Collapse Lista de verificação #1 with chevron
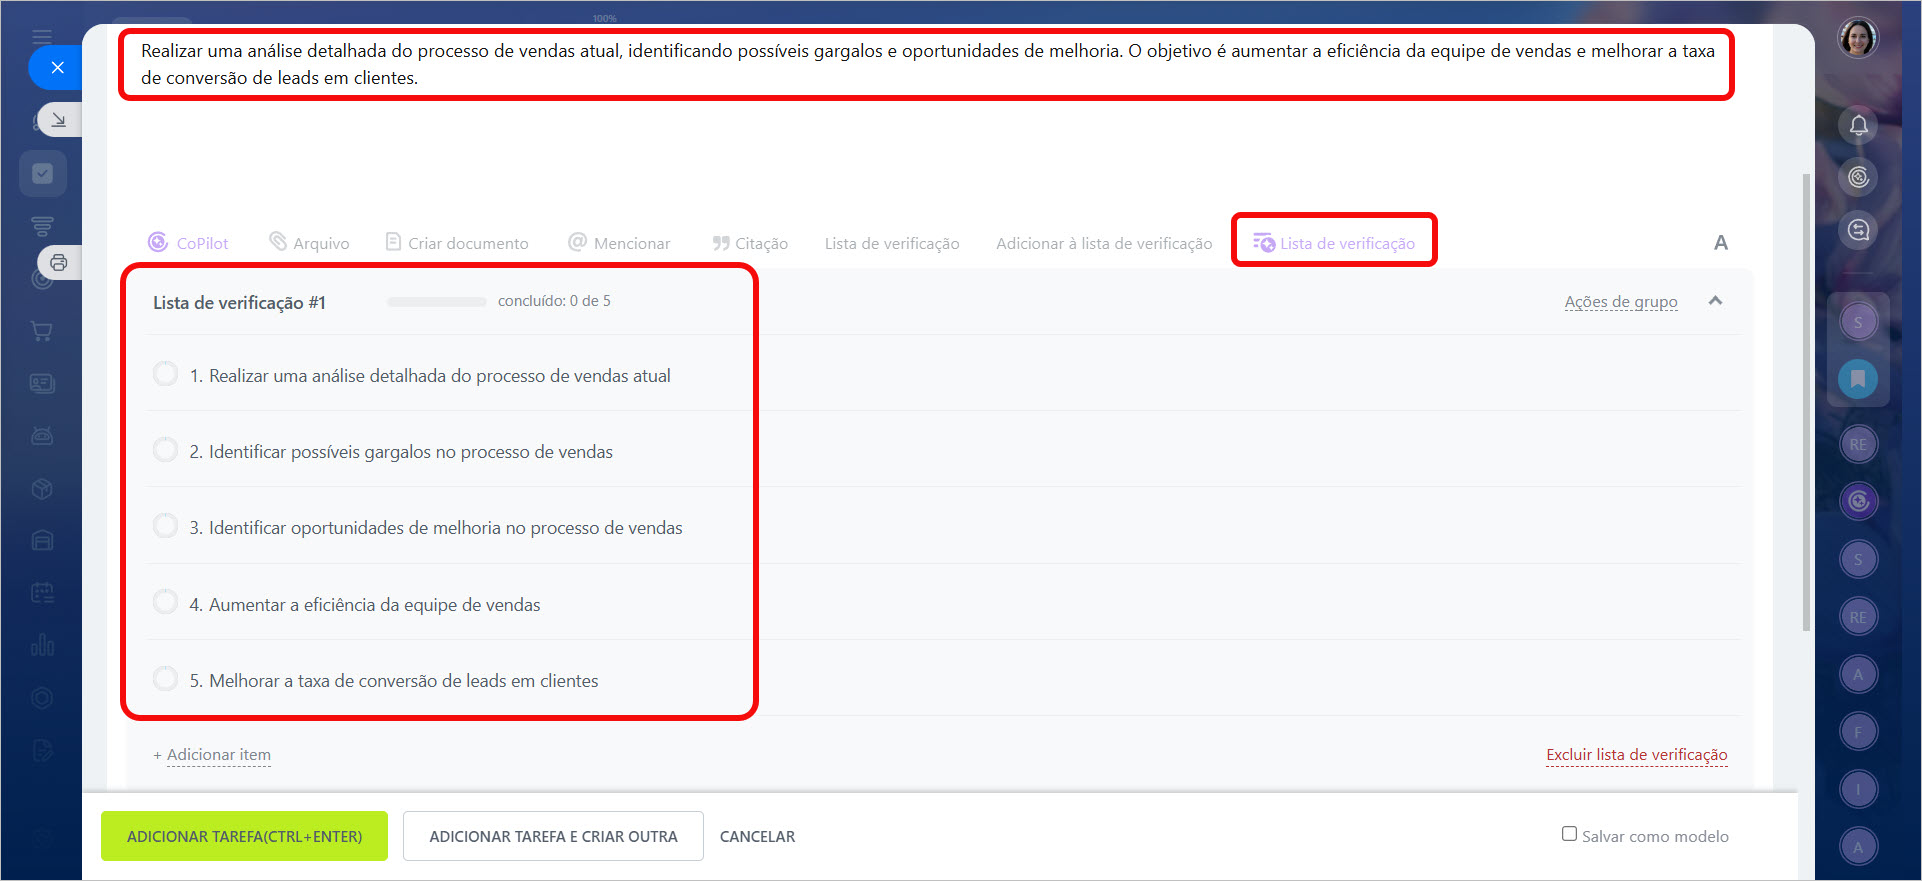 [1715, 300]
